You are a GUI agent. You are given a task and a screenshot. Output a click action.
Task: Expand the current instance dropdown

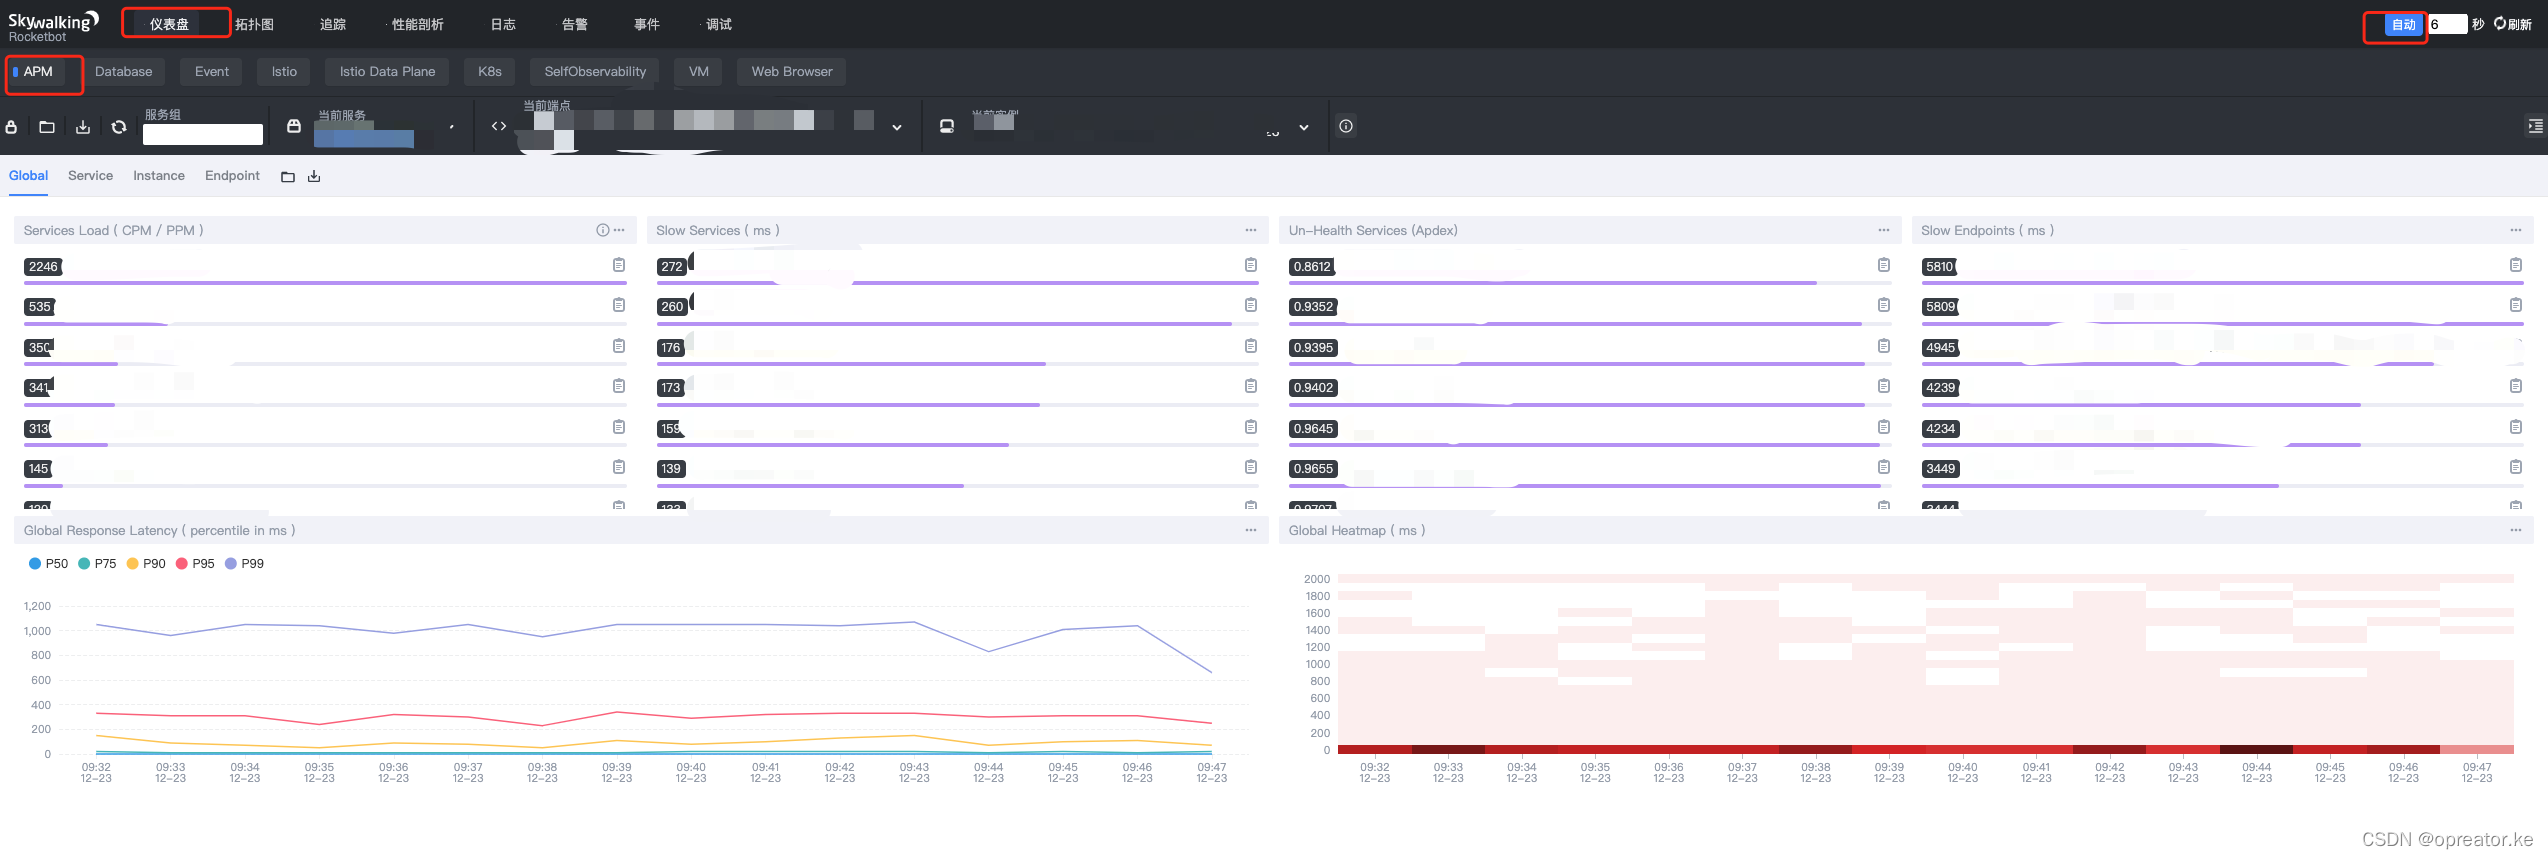point(1304,128)
